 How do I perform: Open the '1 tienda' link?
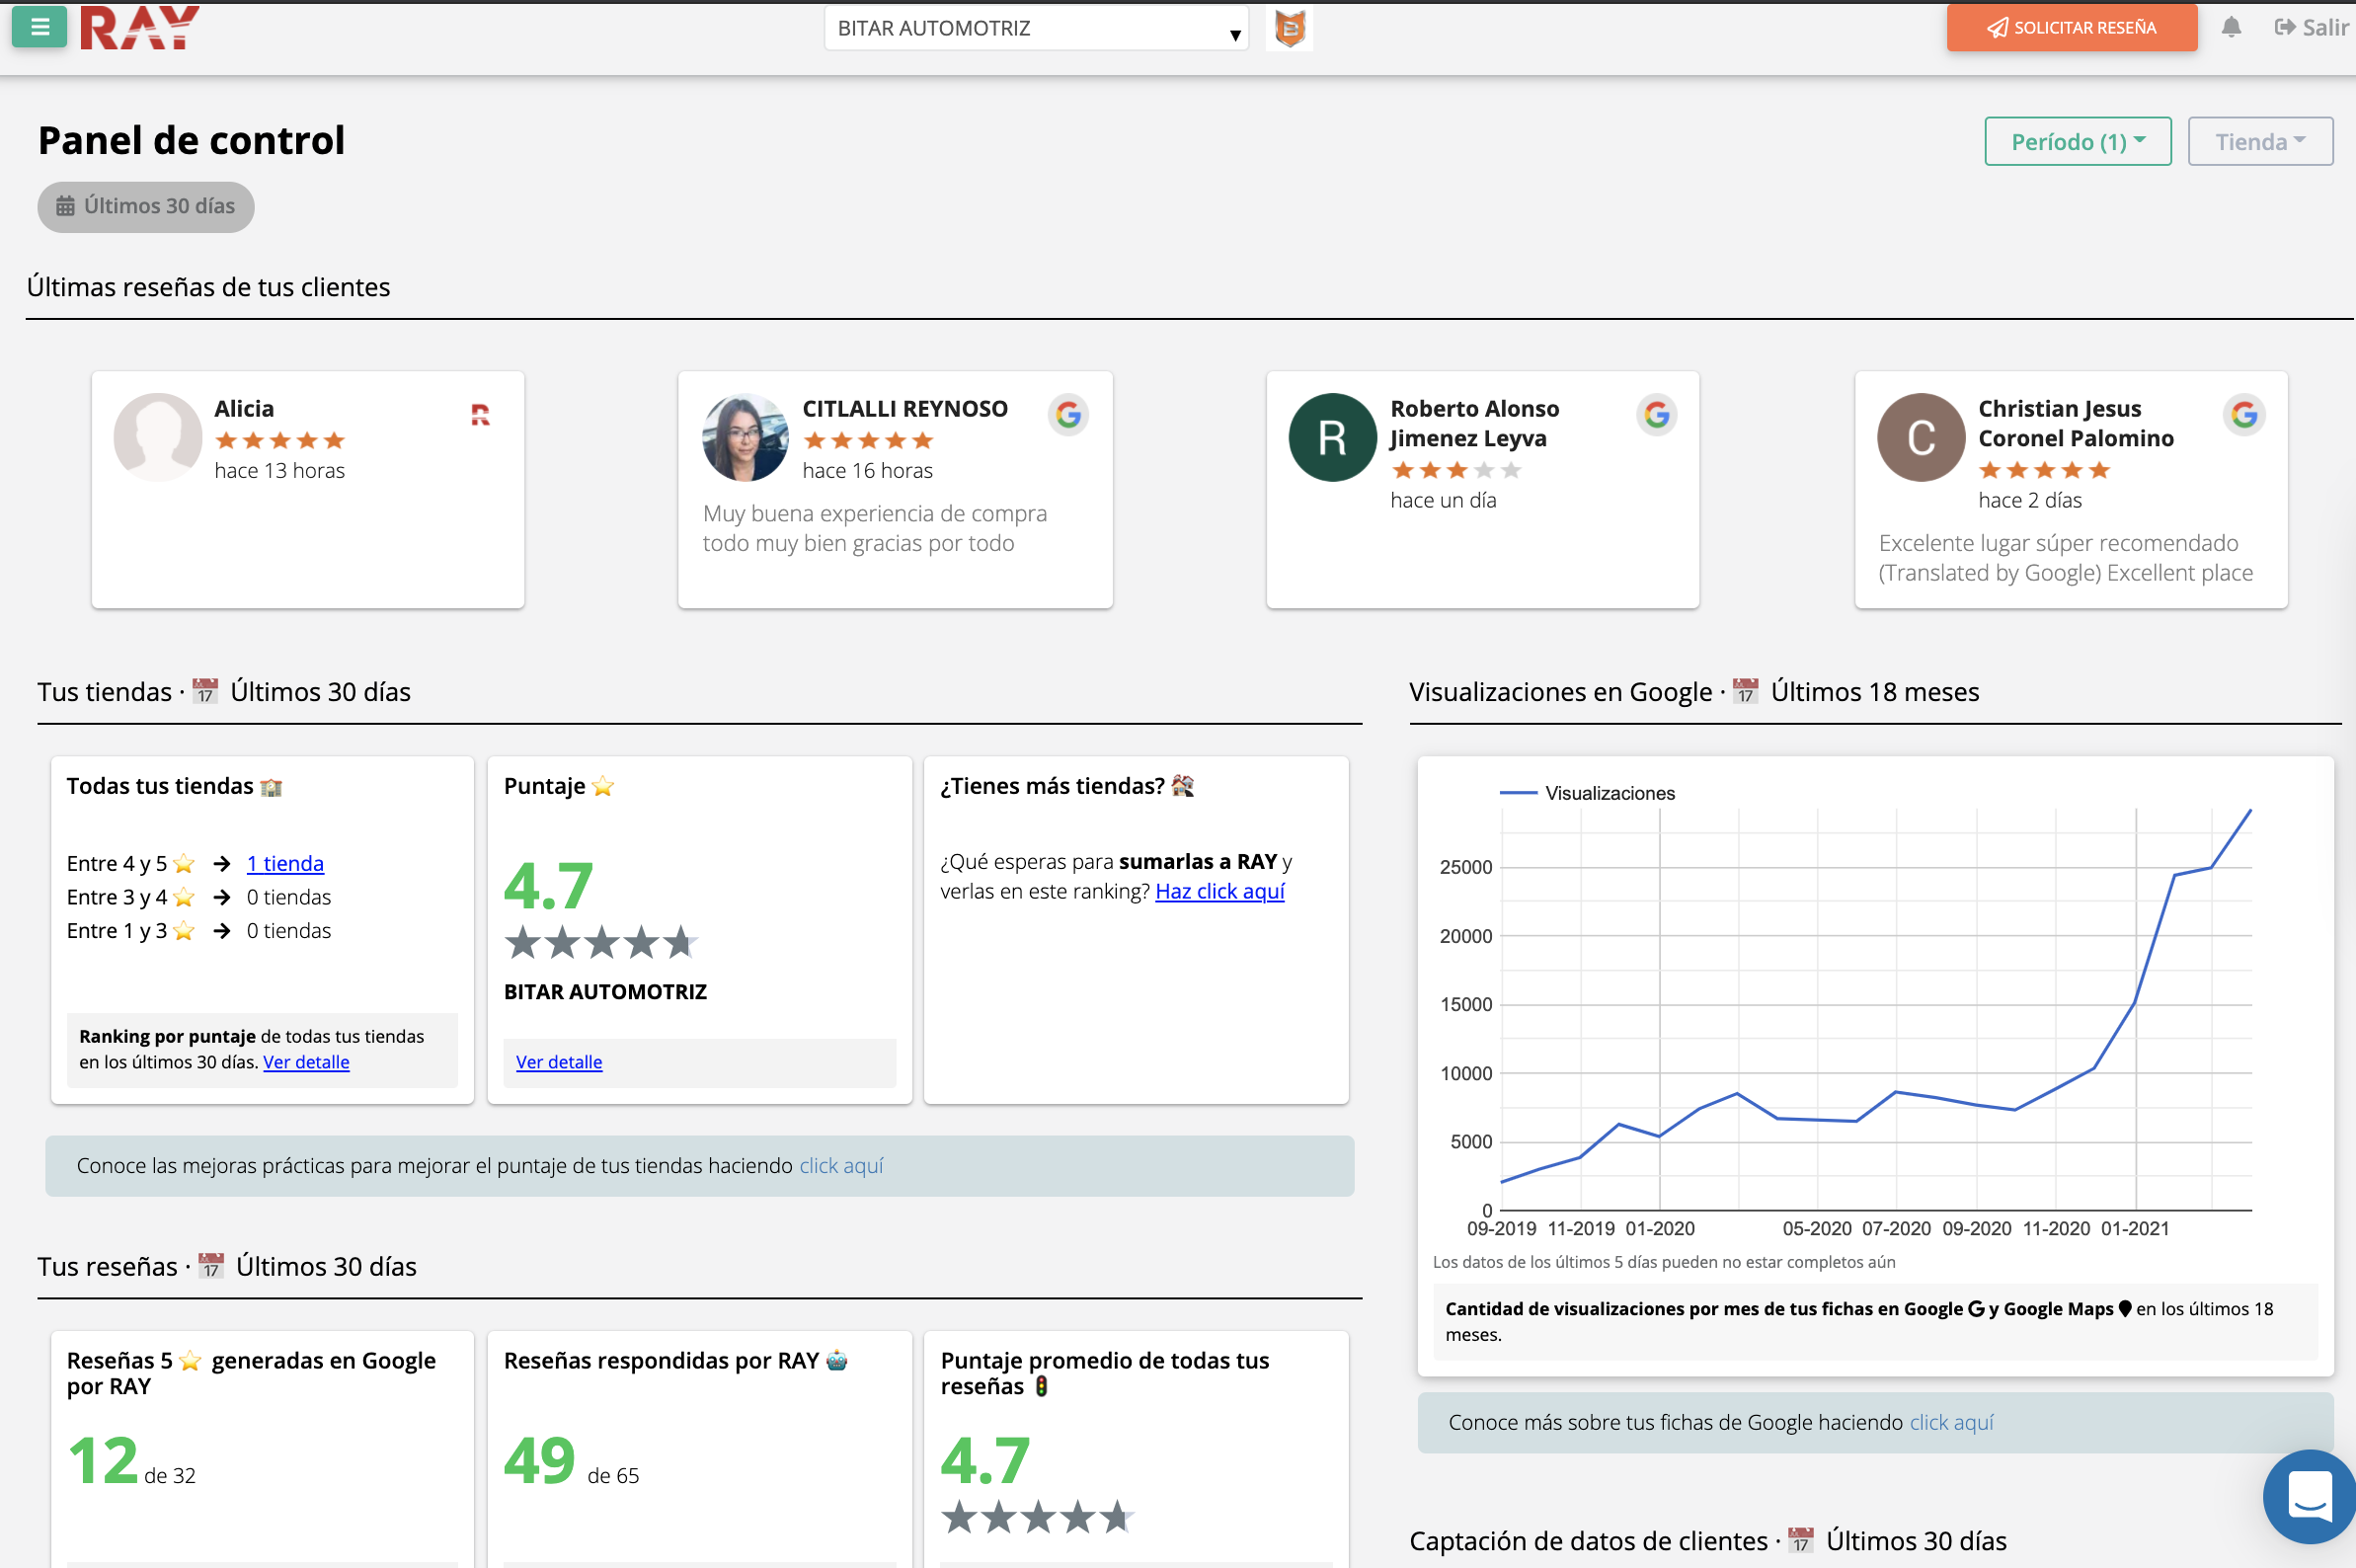click(x=284, y=863)
